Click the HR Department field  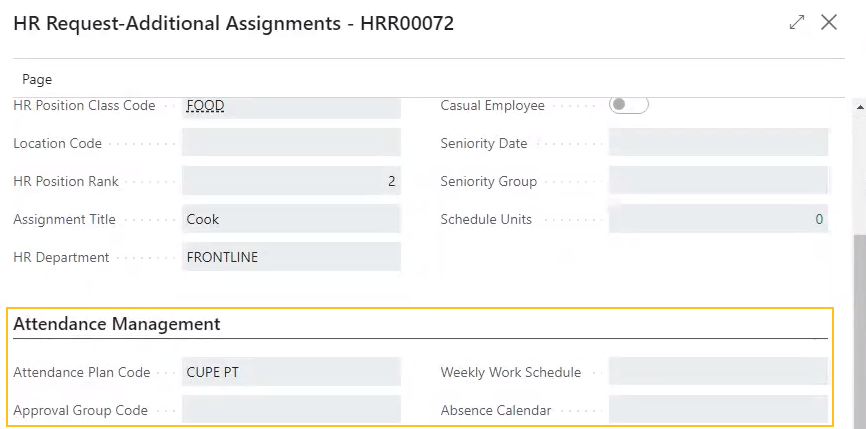[x=291, y=257]
